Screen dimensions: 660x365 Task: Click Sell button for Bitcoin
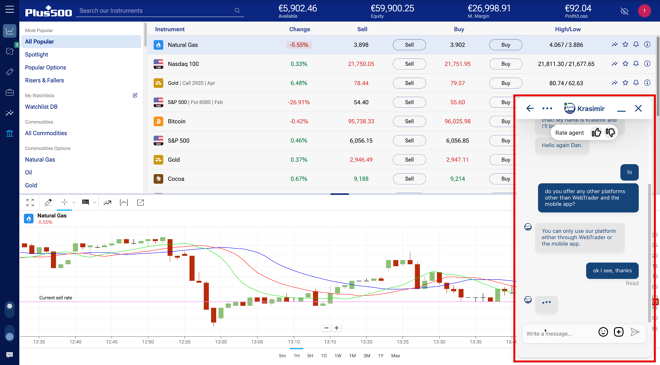click(x=409, y=121)
